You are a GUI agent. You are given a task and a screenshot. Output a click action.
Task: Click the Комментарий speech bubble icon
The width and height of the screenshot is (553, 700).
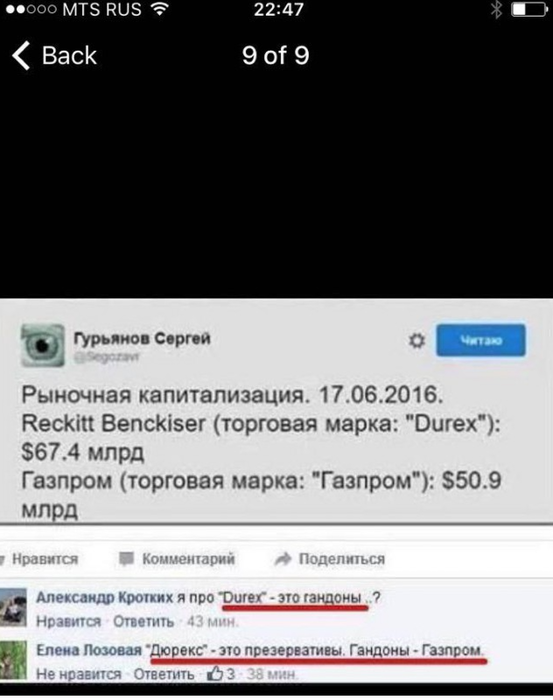pos(126,558)
